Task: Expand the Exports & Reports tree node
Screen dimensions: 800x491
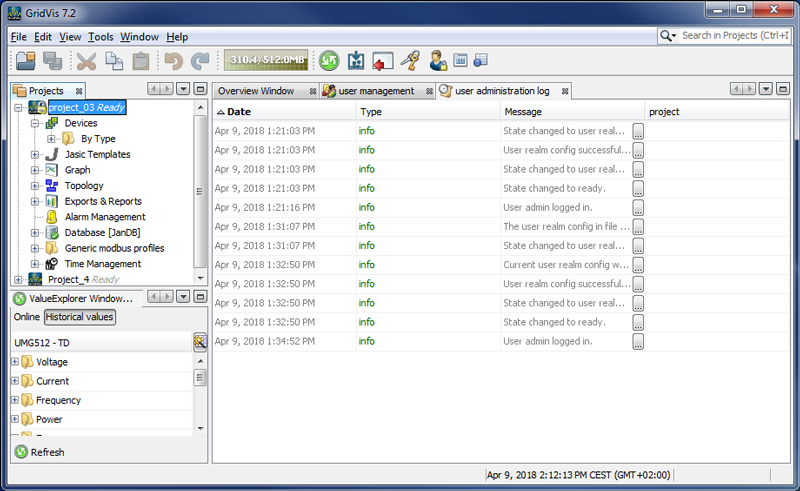Action: pyautogui.click(x=35, y=201)
